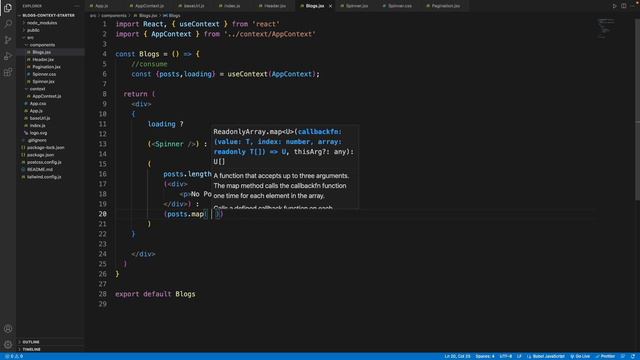Screen dimensions: 640x360
Task: Click Go Live in status bar
Action: pos(580,356)
